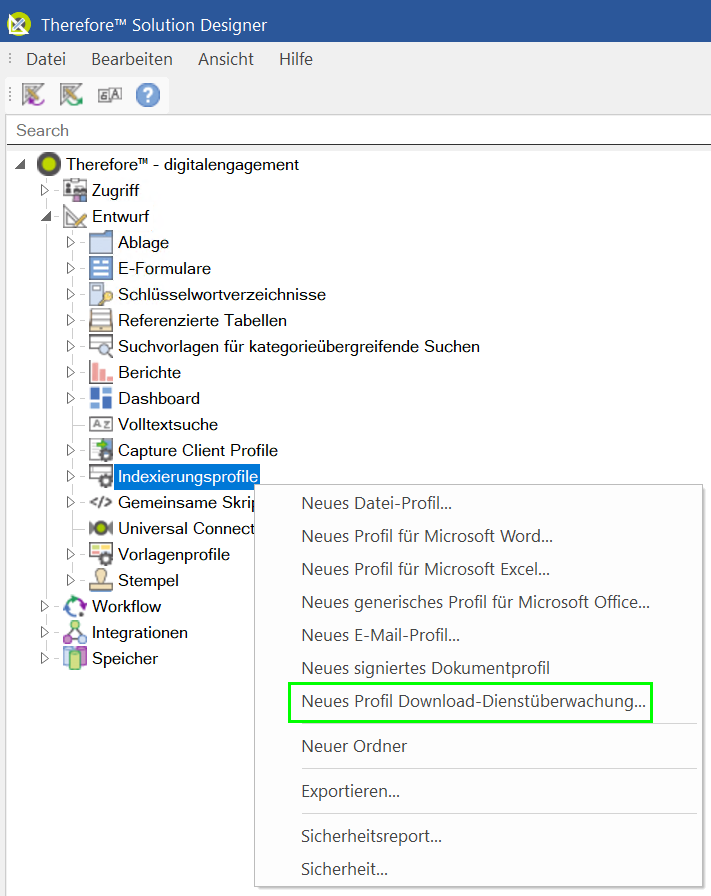The height and width of the screenshot is (896, 711).
Task: Expand the Ablage node
Action: [x=70, y=242]
